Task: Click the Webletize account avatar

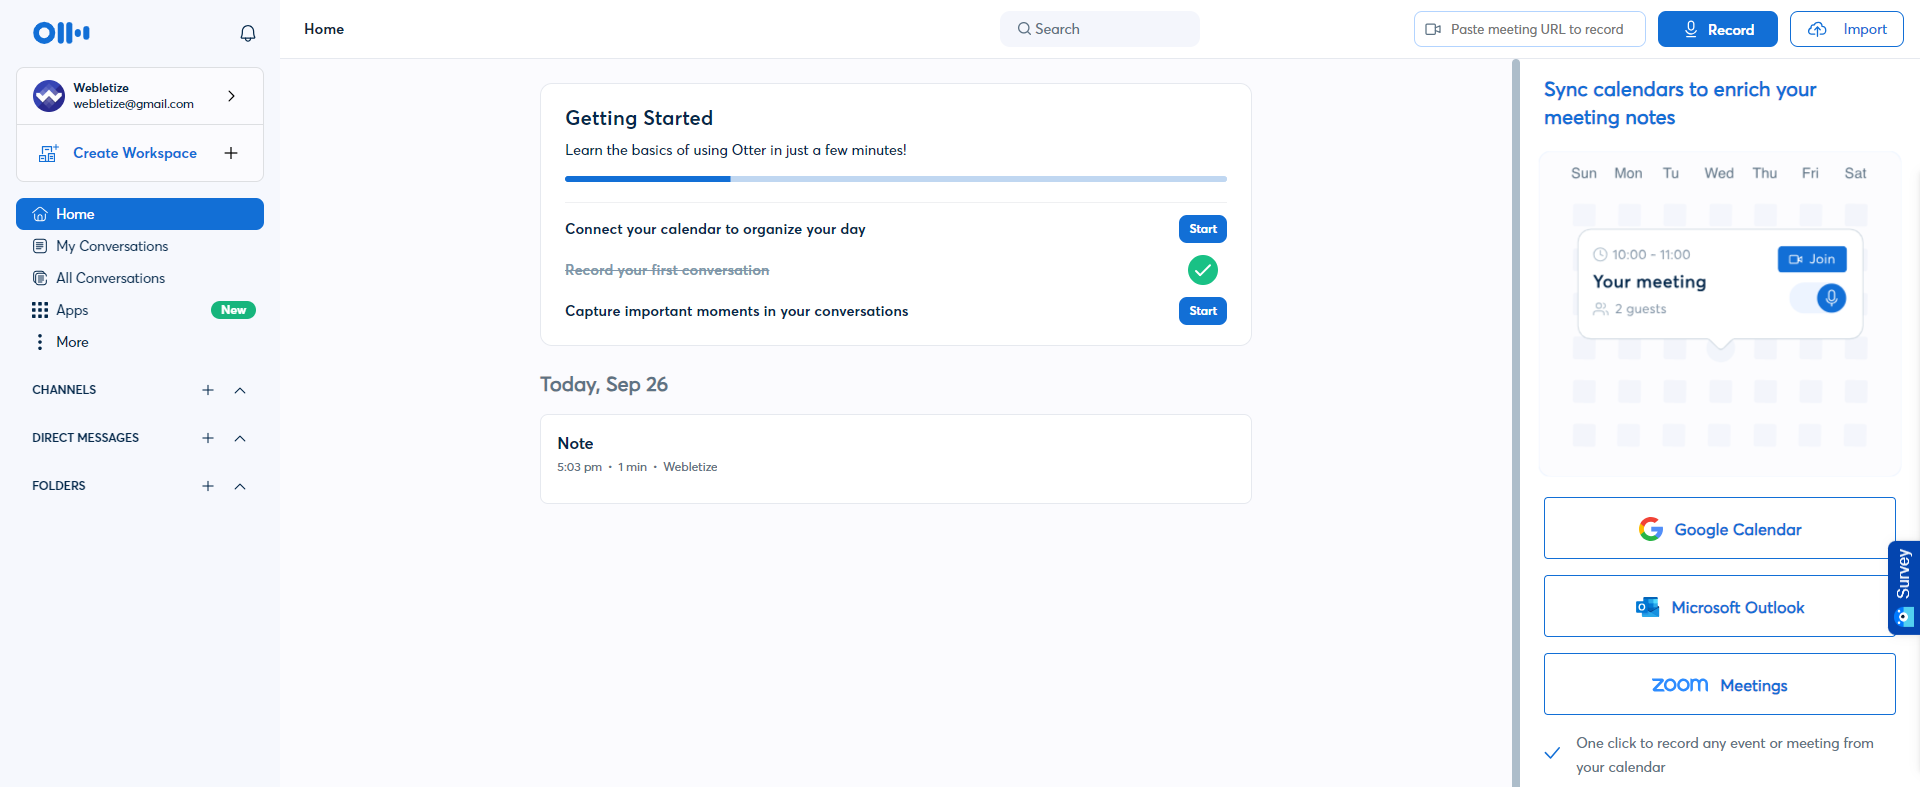Action: tap(49, 96)
